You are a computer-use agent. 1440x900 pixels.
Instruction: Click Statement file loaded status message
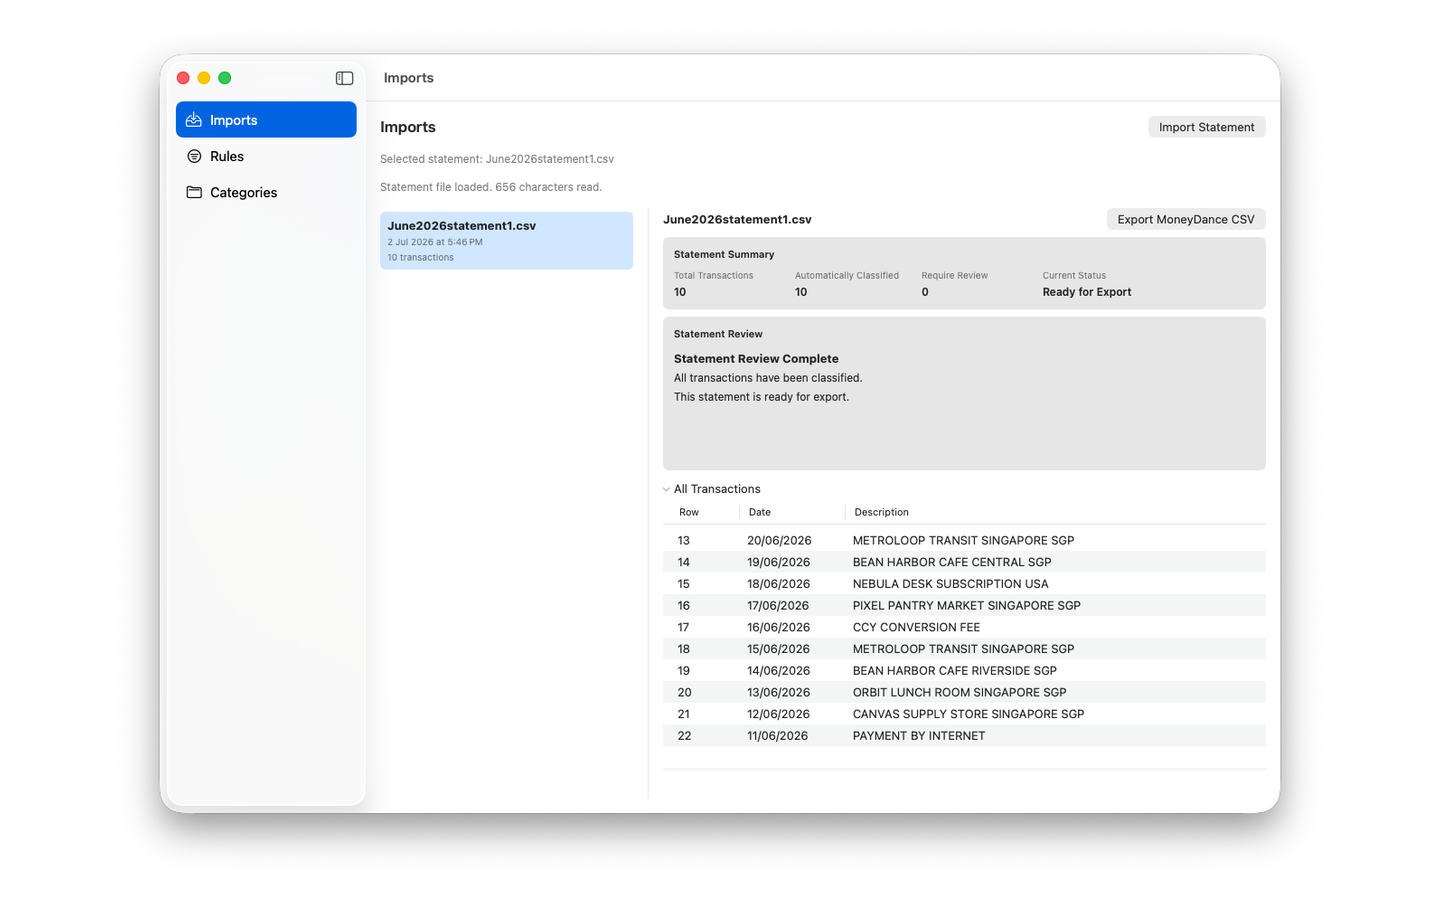click(491, 187)
